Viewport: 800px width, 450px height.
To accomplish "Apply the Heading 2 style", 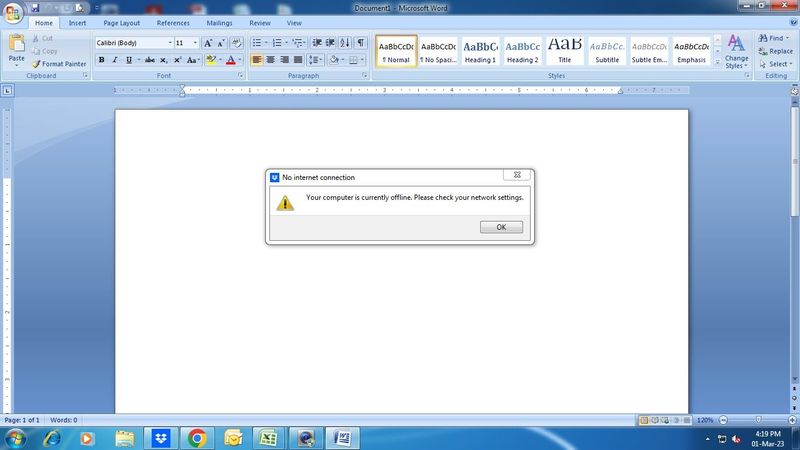I will (x=522, y=51).
